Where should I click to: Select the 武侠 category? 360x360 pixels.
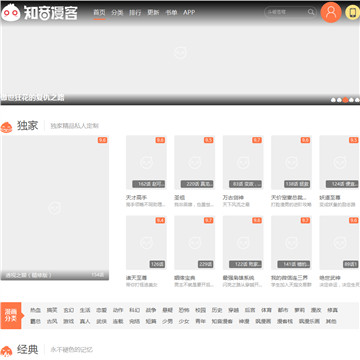(101, 321)
